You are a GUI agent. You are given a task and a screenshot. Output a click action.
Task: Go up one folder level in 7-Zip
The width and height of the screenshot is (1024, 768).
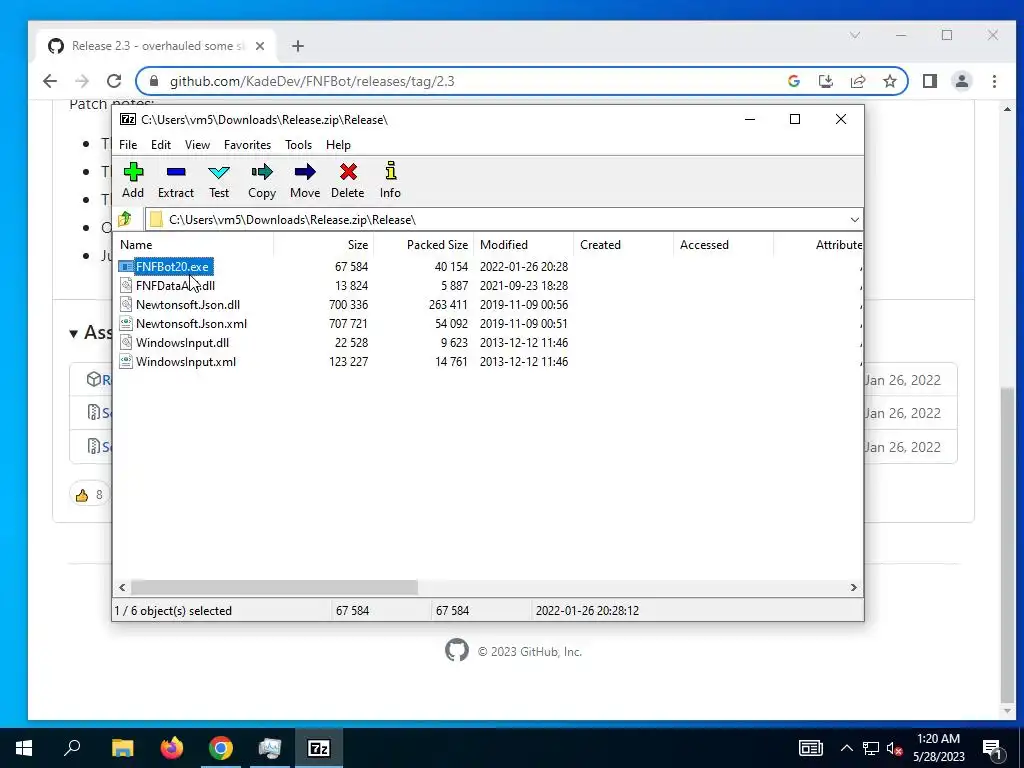[x=125, y=219]
